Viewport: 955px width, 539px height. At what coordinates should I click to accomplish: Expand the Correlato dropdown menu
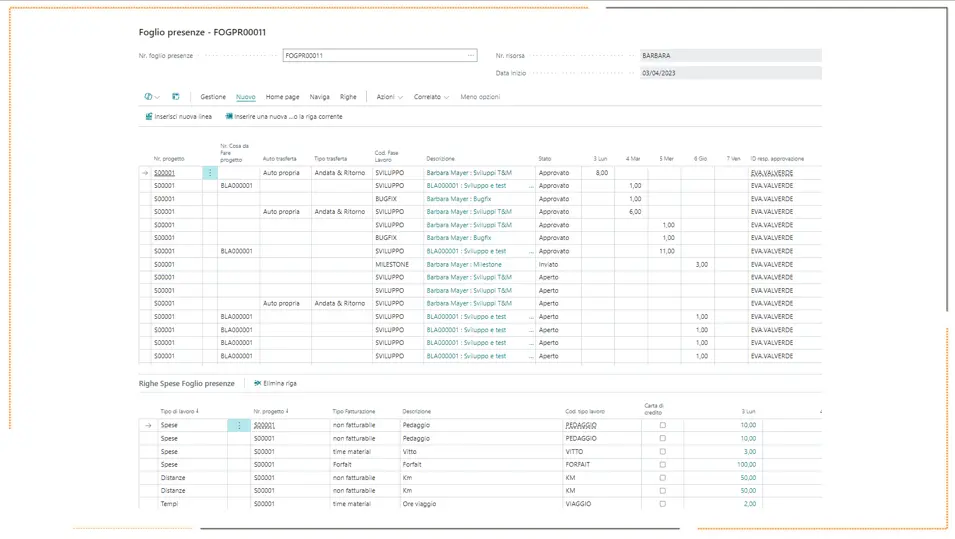pyautogui.click(x=431, y=97)
